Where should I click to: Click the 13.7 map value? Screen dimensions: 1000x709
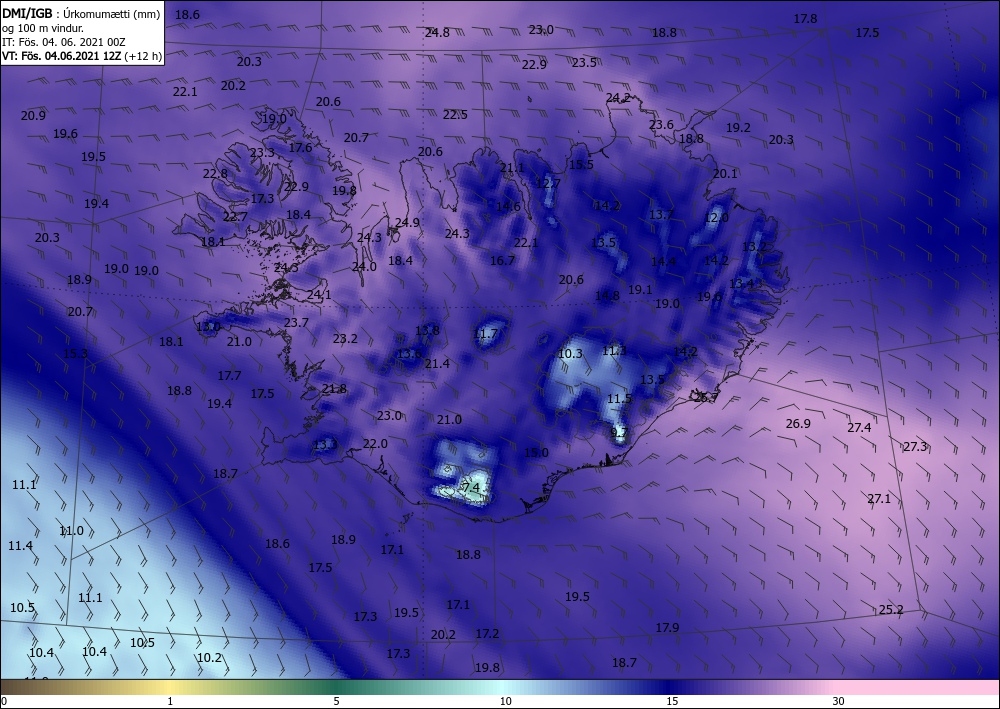tap(661, 215)
